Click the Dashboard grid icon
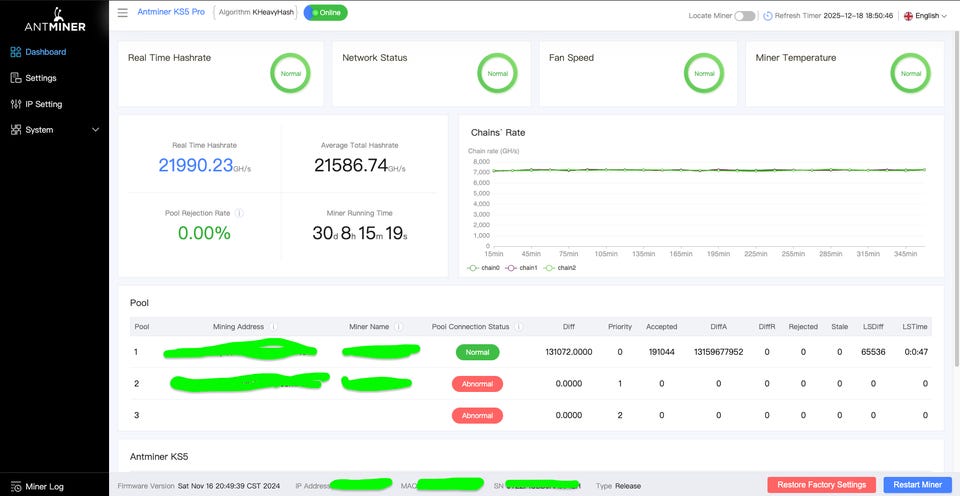Screen dimensions: 960x496 tap(16, 52)
